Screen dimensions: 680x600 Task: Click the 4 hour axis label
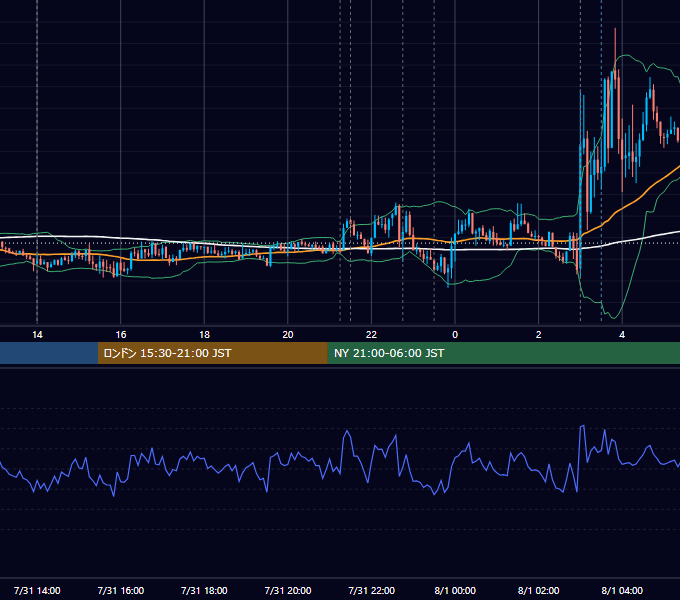[622, 335]
